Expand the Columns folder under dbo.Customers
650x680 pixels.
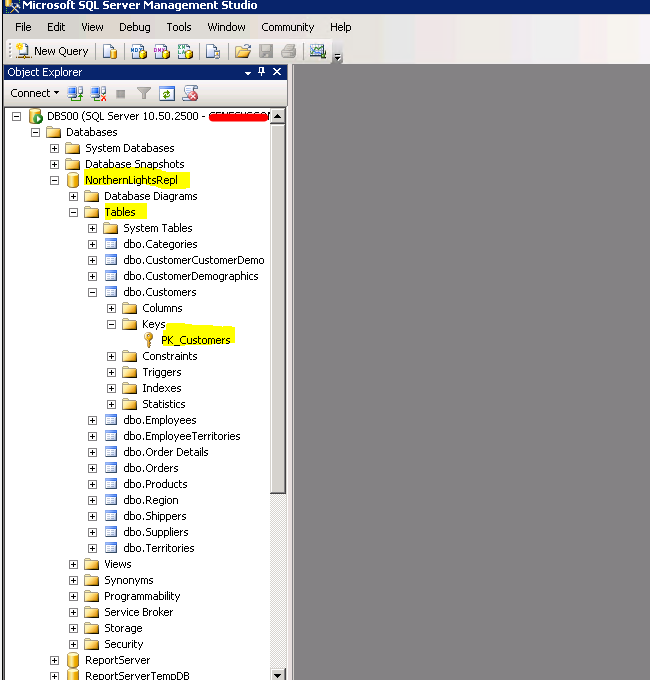pos(112,308)
